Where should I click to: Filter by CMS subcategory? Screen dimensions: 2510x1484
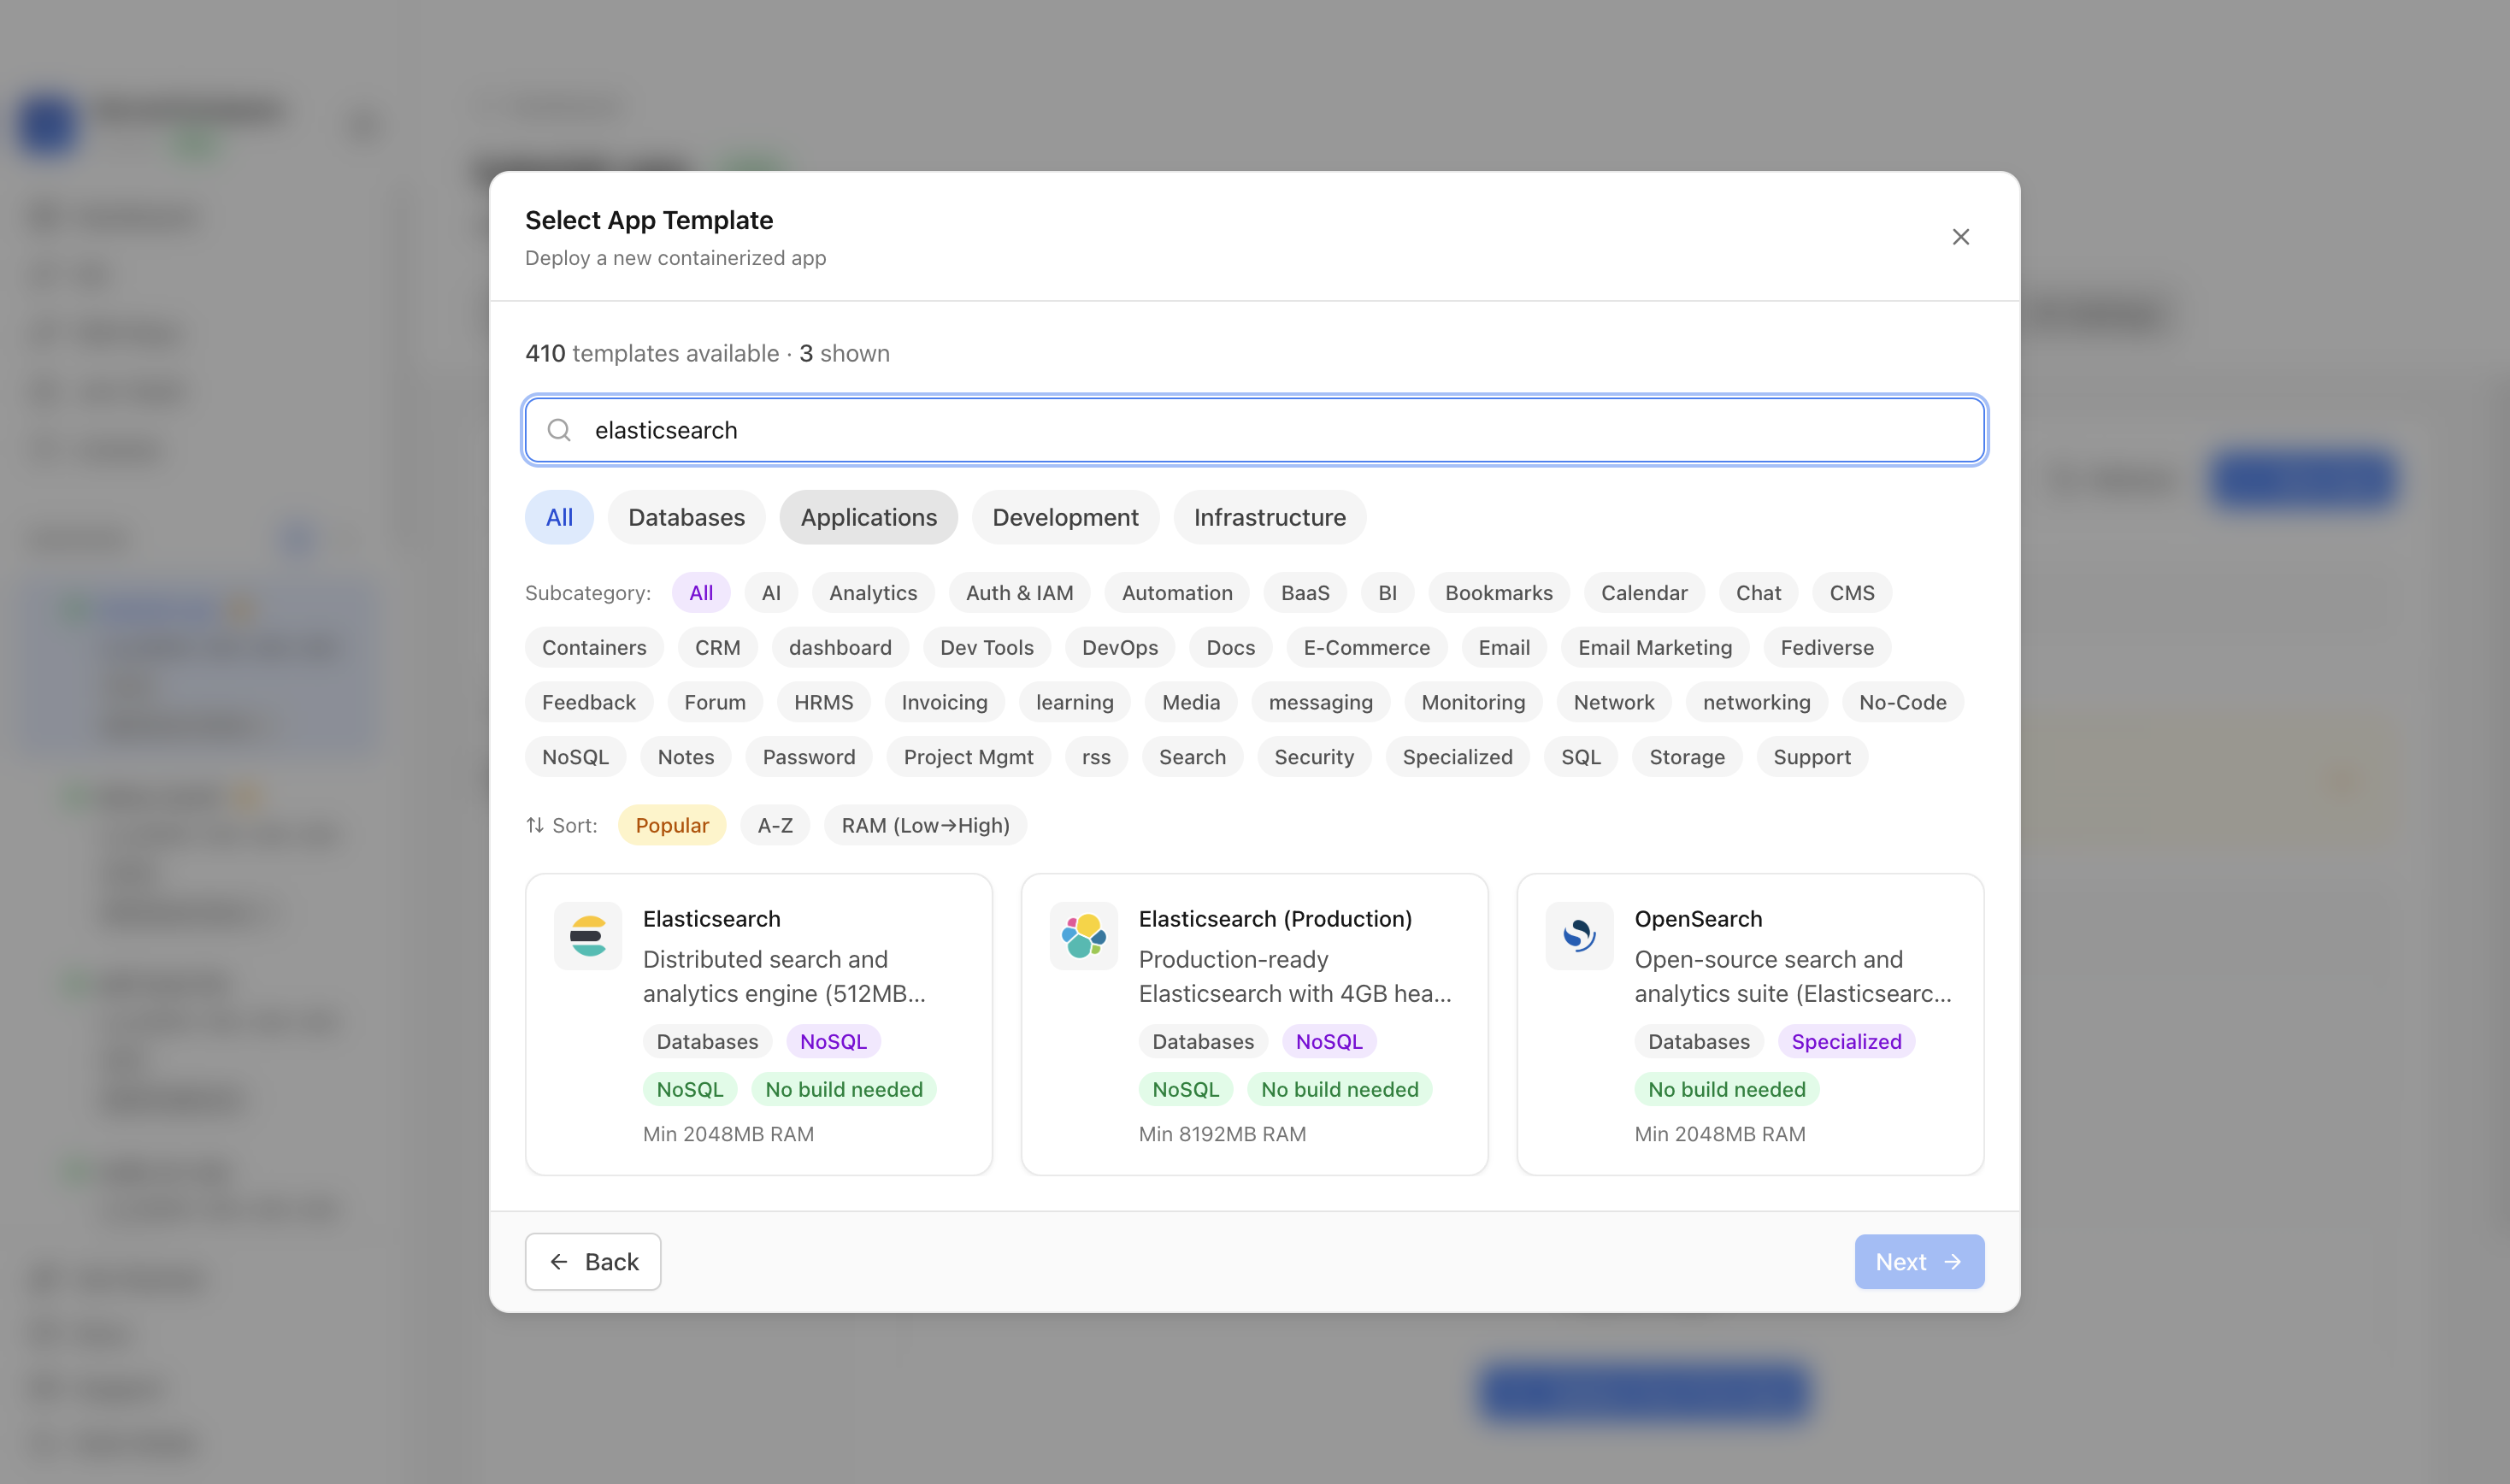1851,593
